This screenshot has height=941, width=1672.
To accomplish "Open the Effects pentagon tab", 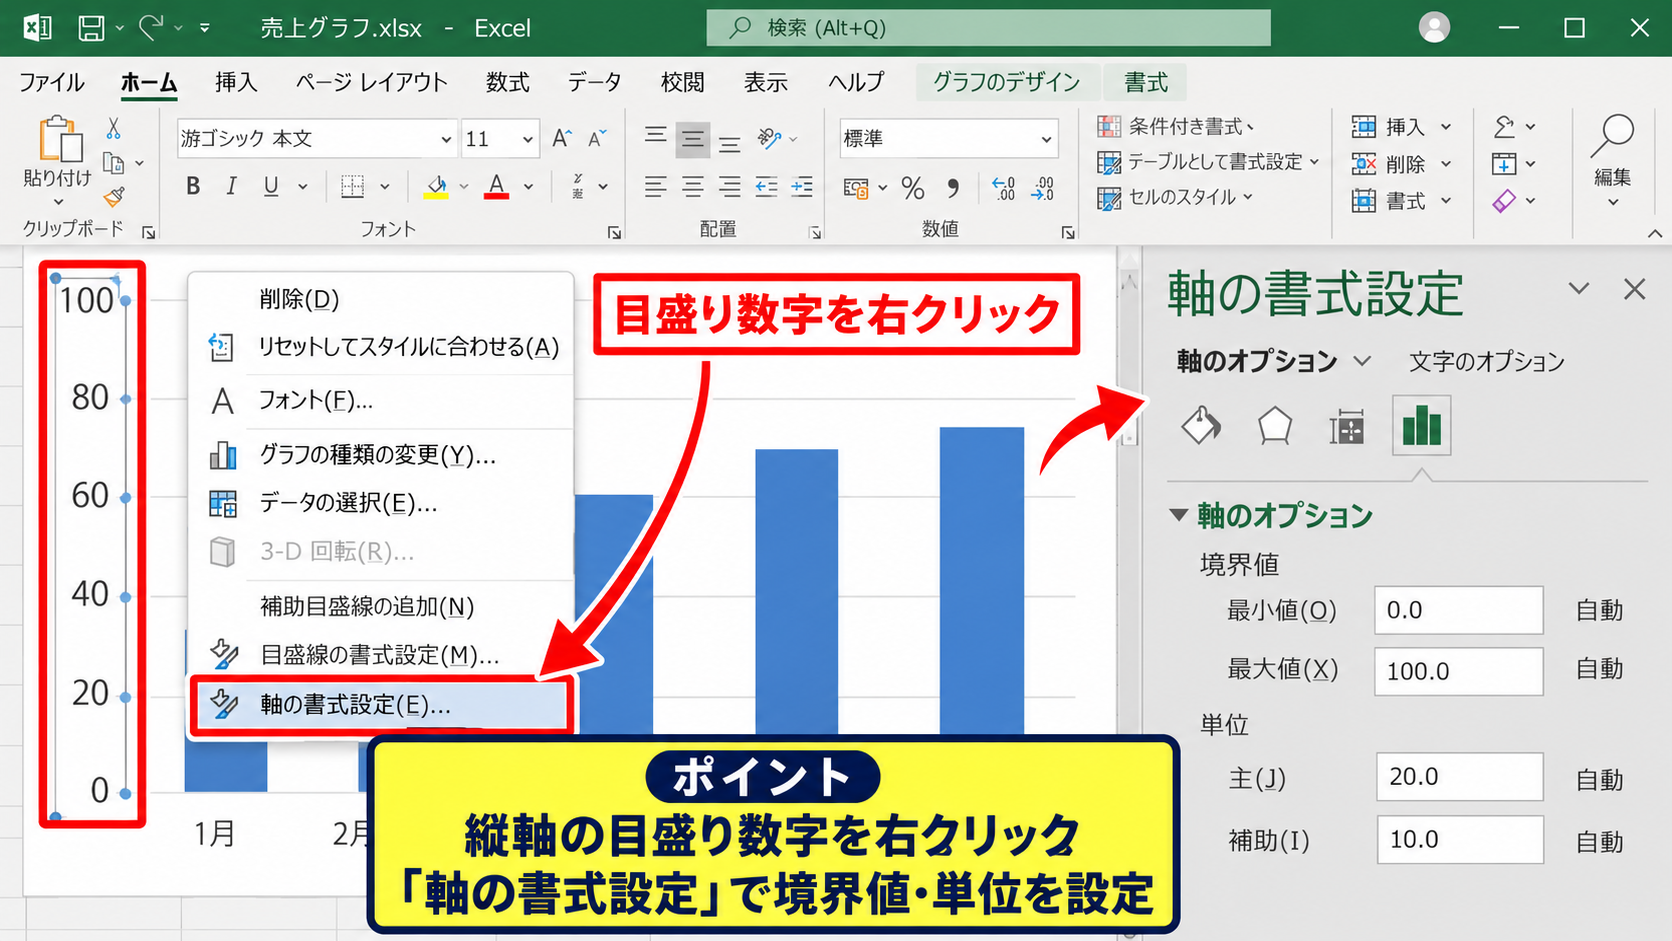I will pyautogui.click(x=1274, y=426).
